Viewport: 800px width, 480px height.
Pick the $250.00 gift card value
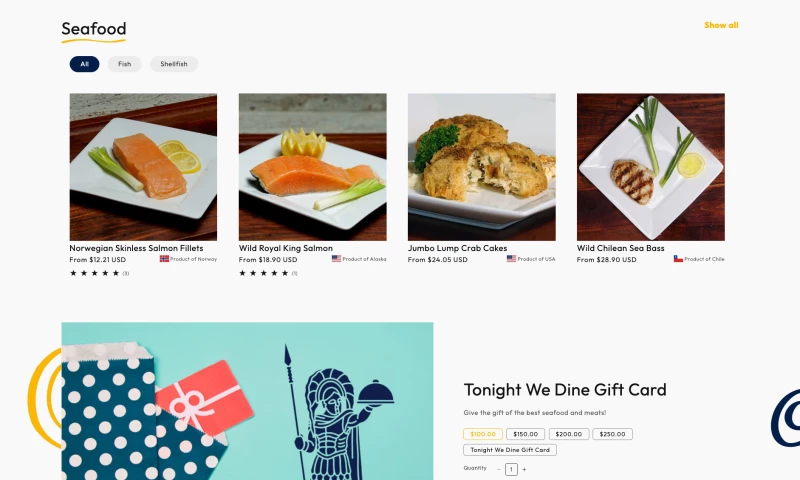(x=612, y=434)
